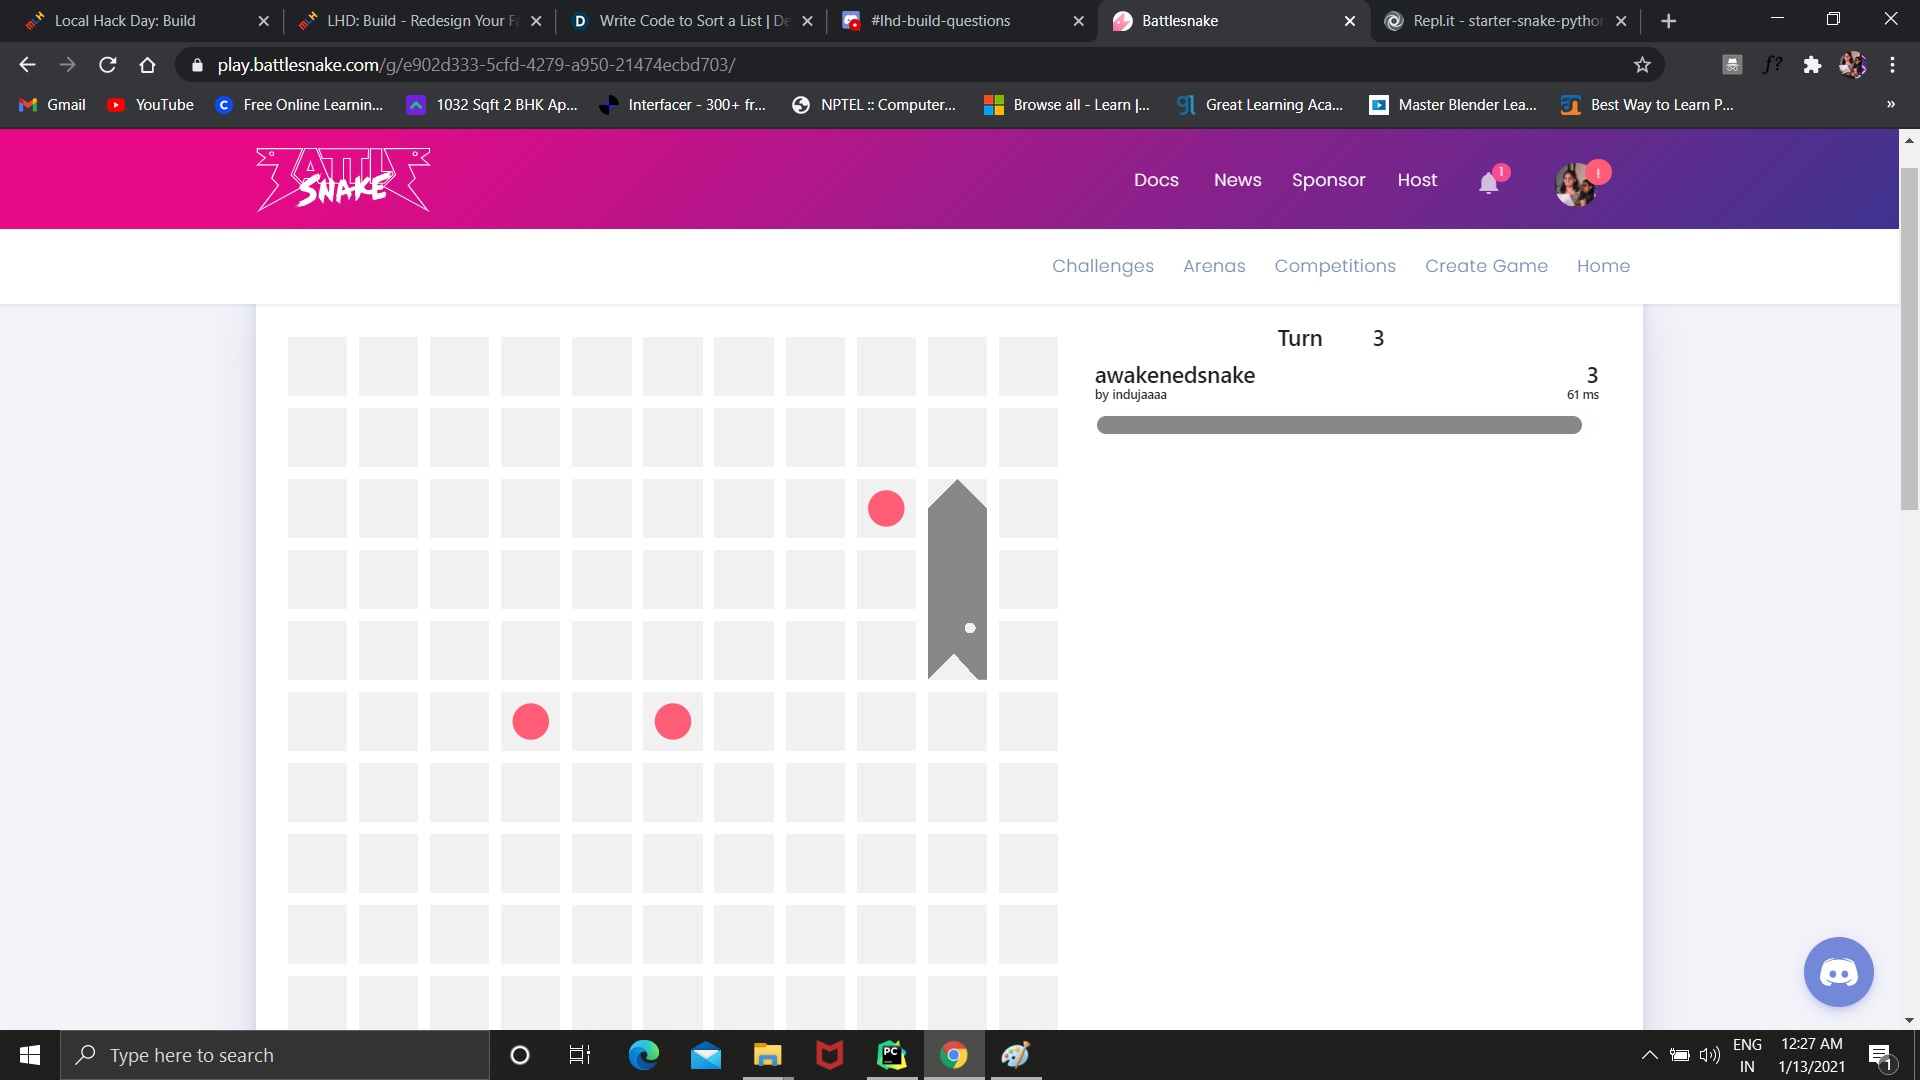Screen dimensions: 1920x1080
Task: Open notifications via the bell icon
Action: (1487, 182)
